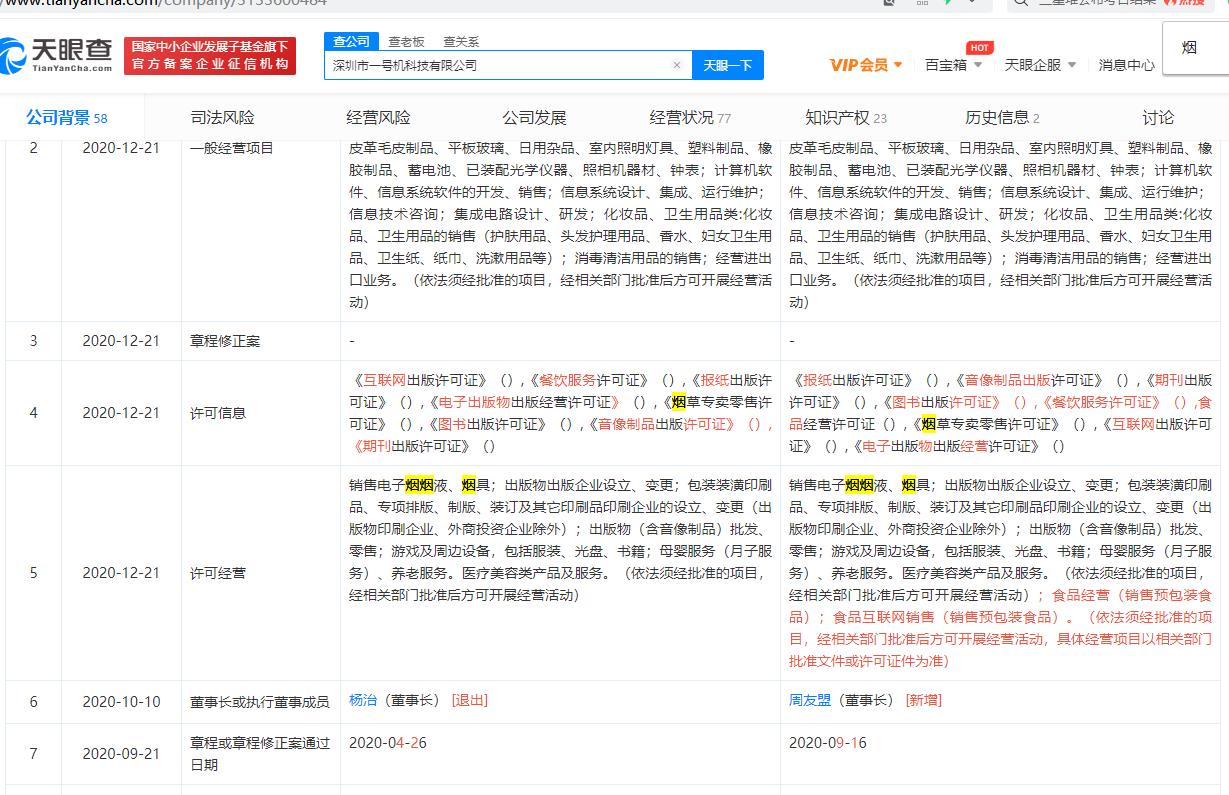Open the 公司背景 tab
Viewport: 1229px width, 795px height.
[66, 118]
